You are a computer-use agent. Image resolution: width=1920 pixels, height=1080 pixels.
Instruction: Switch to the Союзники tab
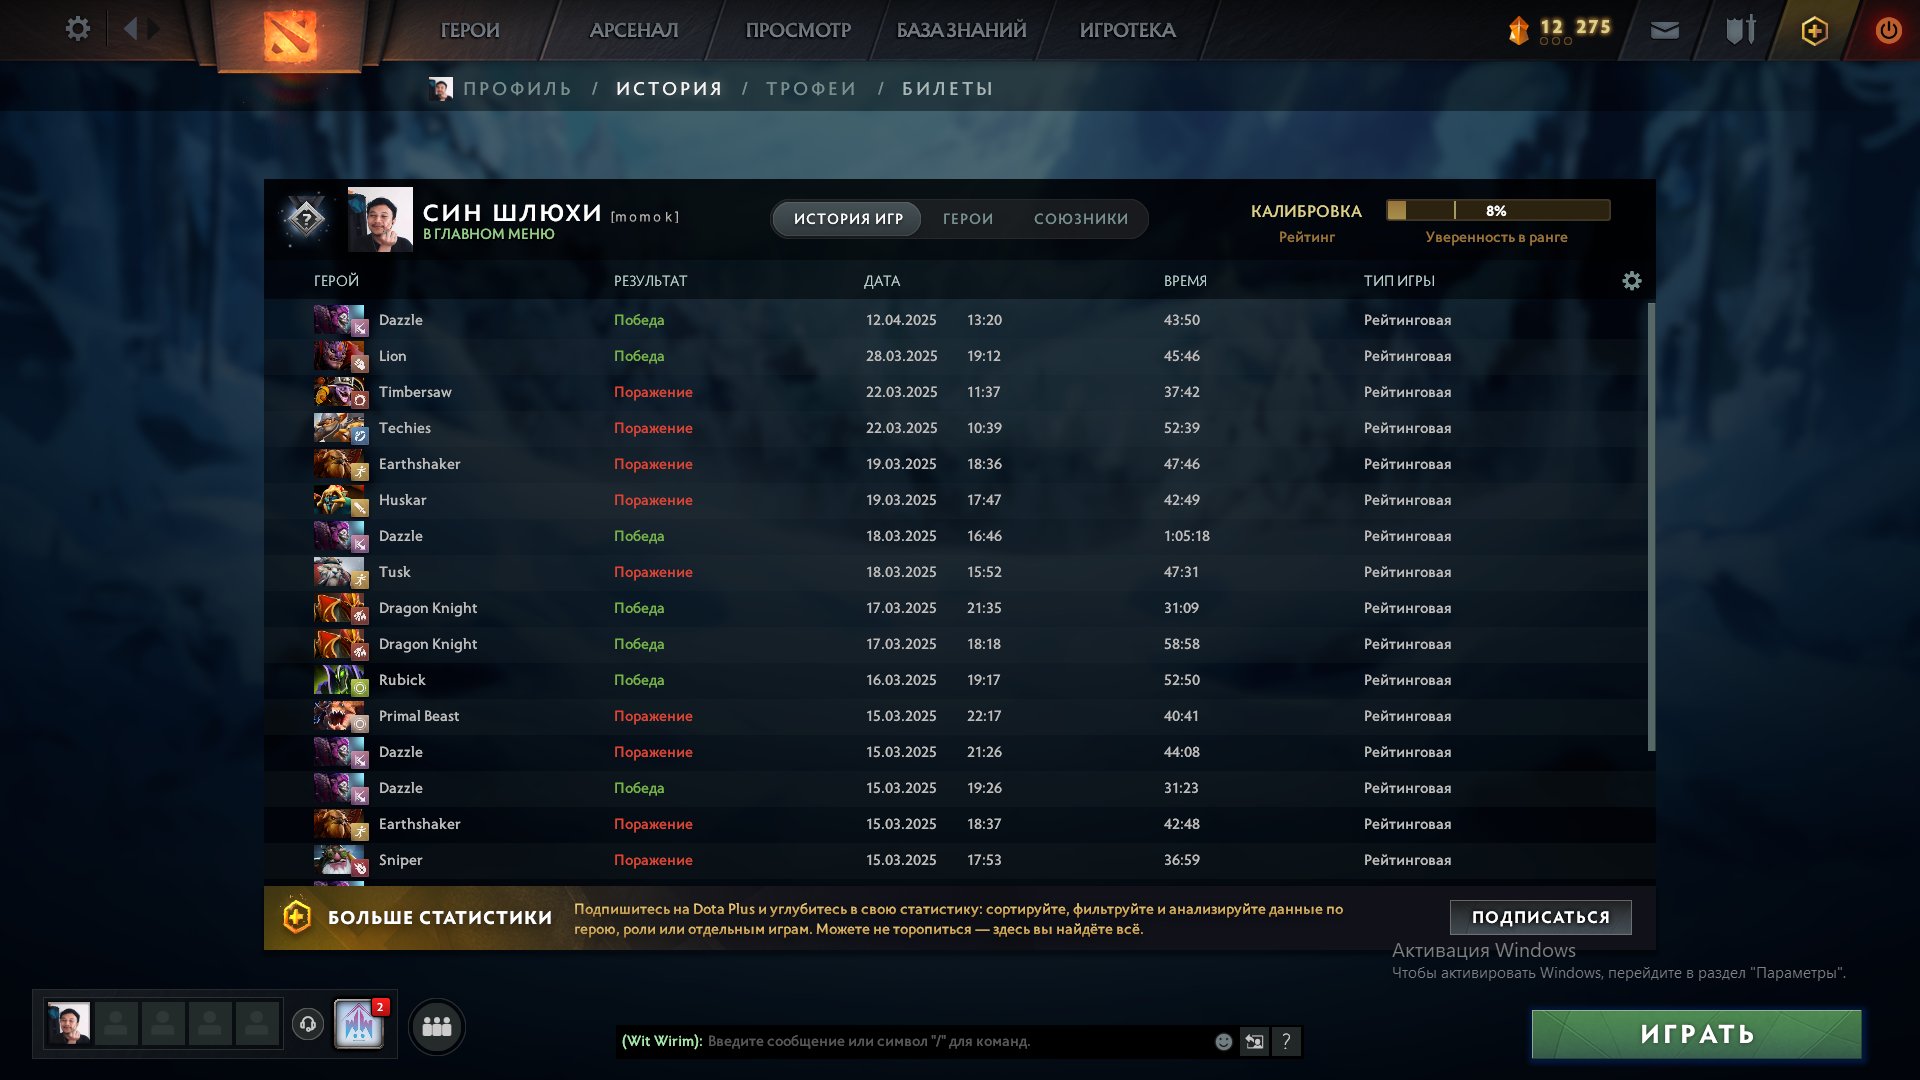coord(1081,219)
